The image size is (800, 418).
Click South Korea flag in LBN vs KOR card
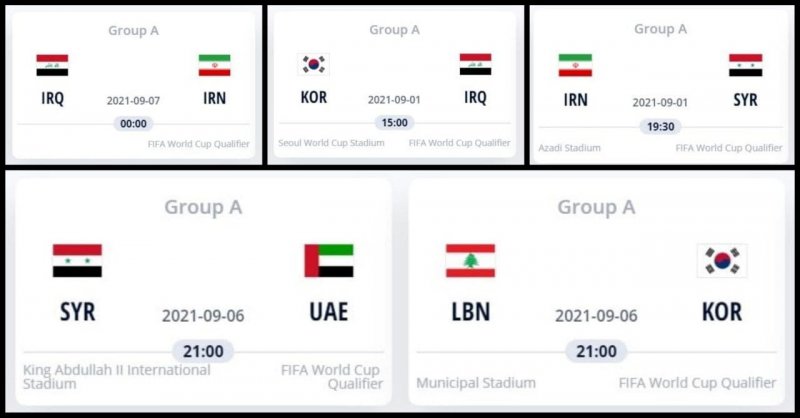(722, 261)
